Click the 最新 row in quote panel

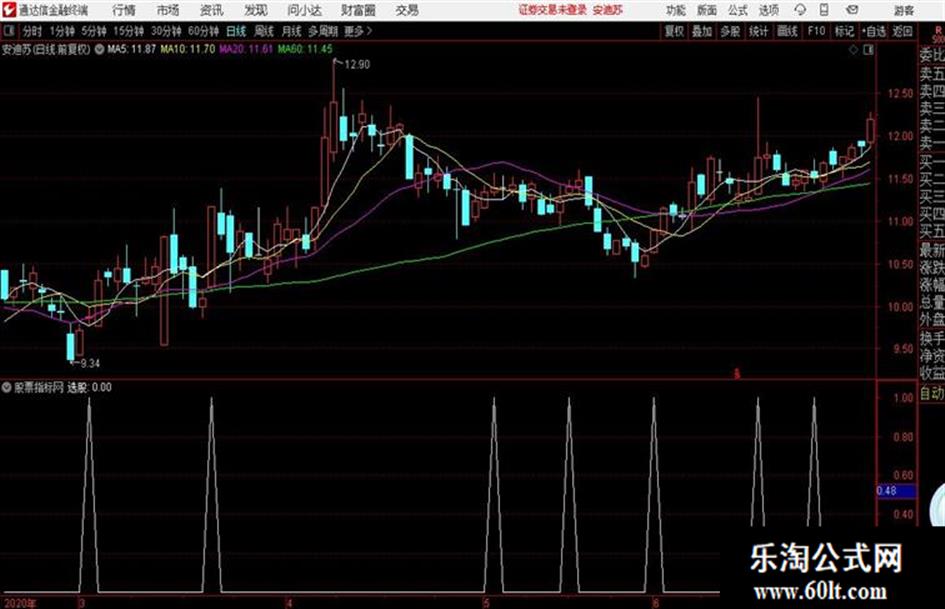[932, 250]
